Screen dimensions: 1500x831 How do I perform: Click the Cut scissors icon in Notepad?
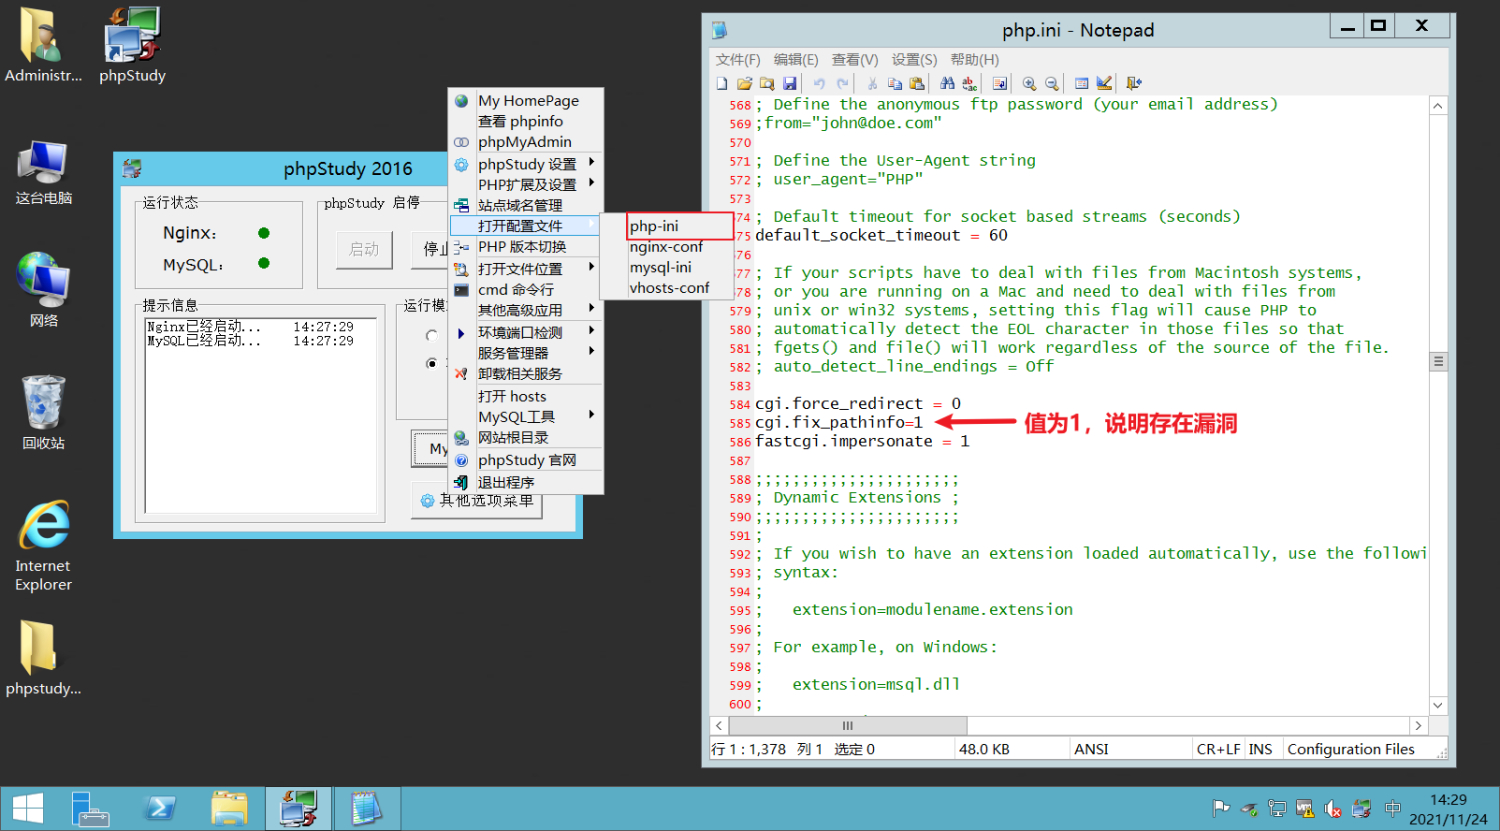[x=872, y=83]
